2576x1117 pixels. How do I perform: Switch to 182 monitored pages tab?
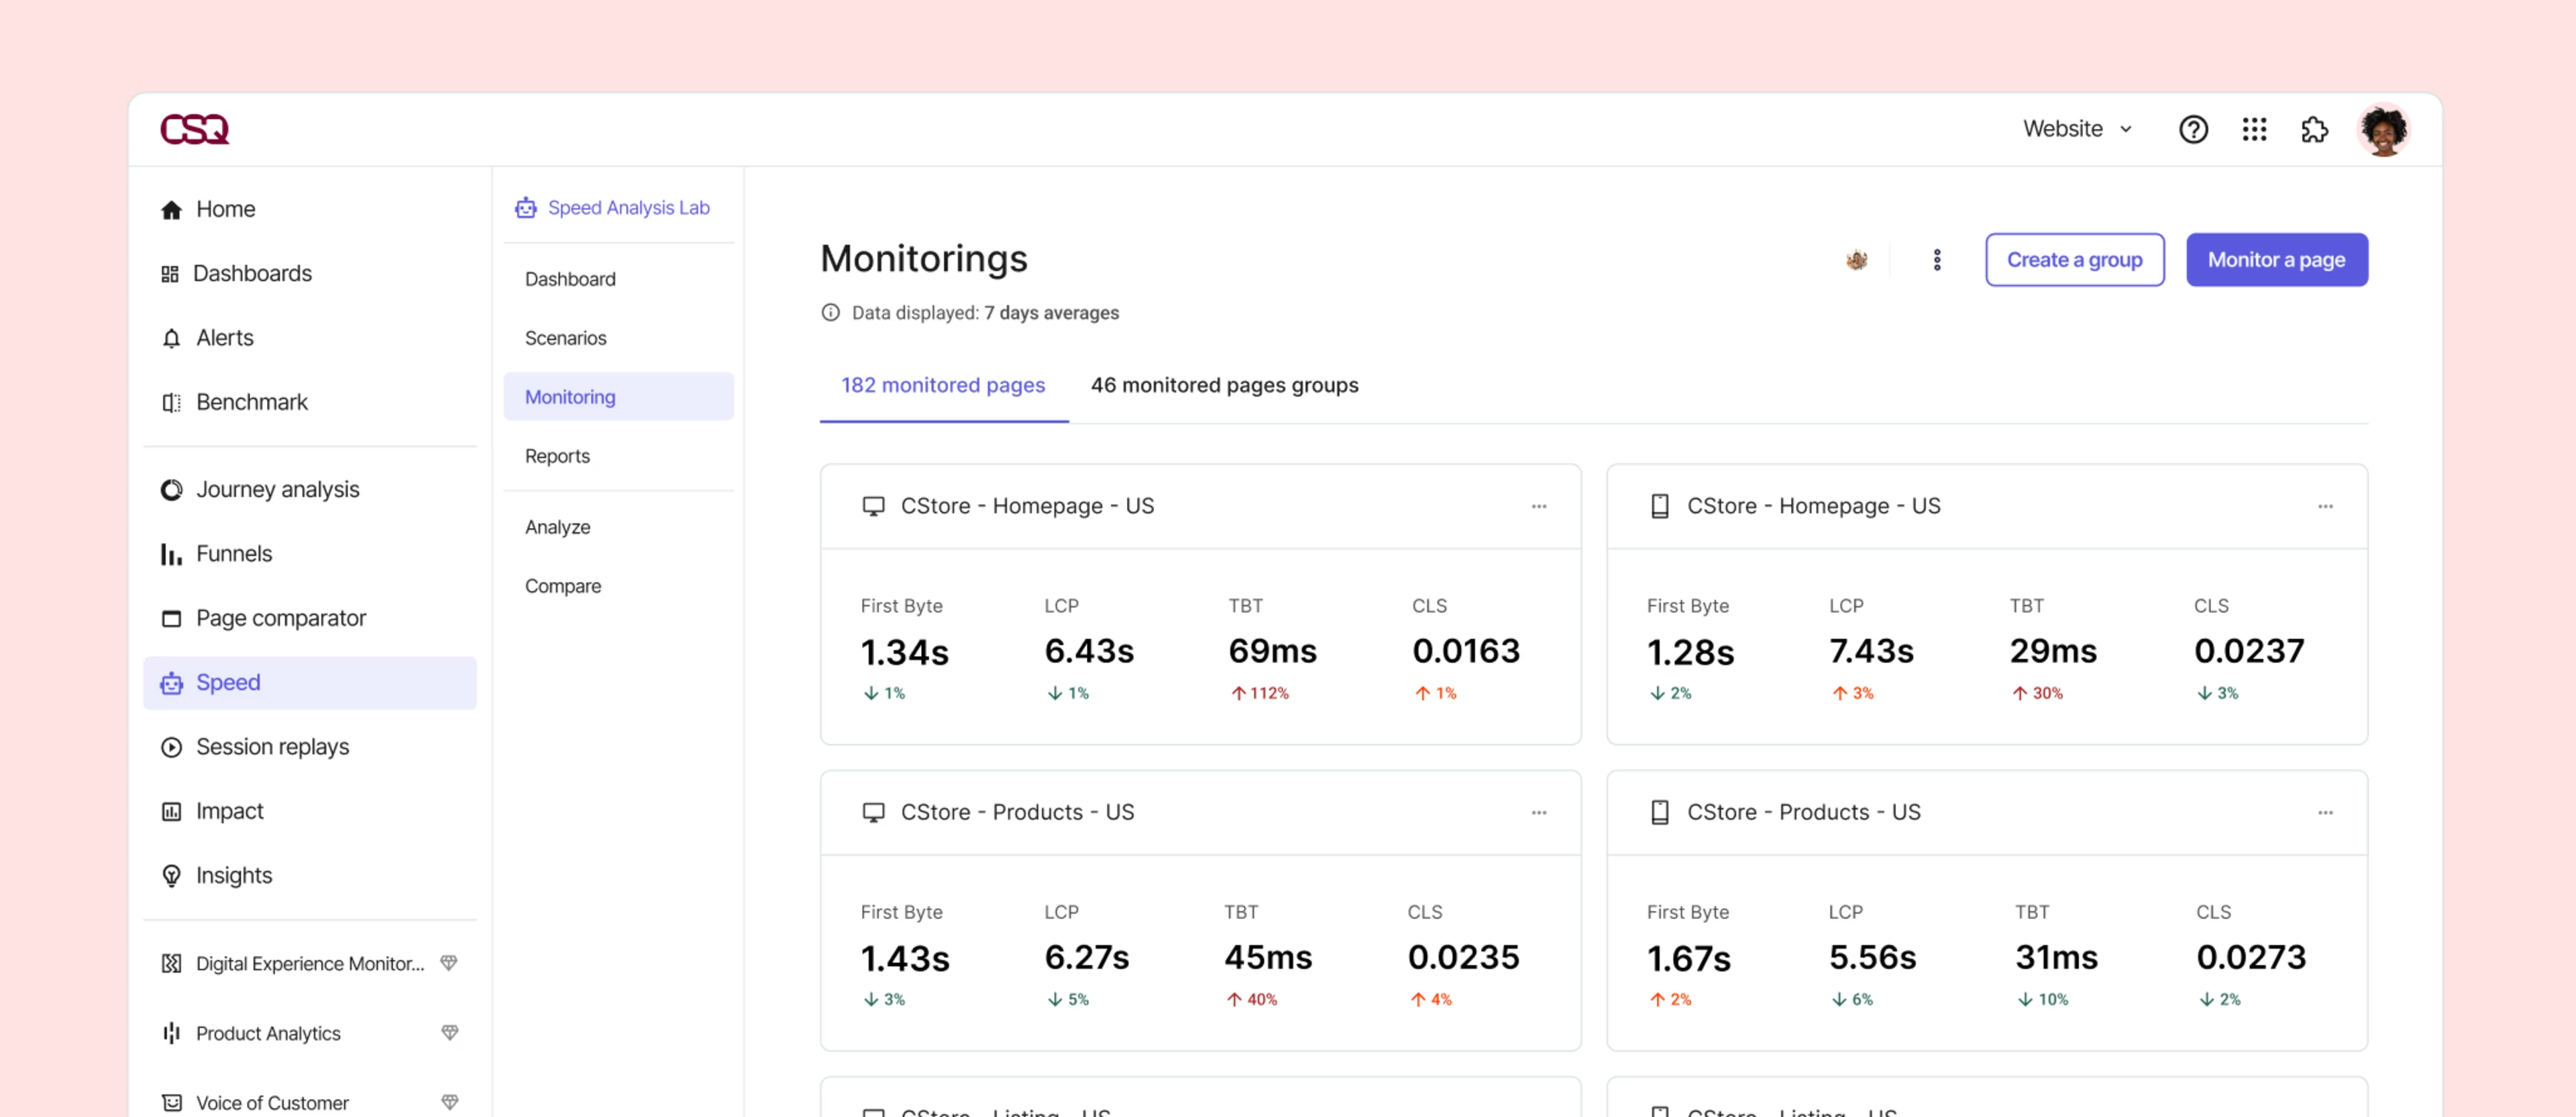point(943,385)
